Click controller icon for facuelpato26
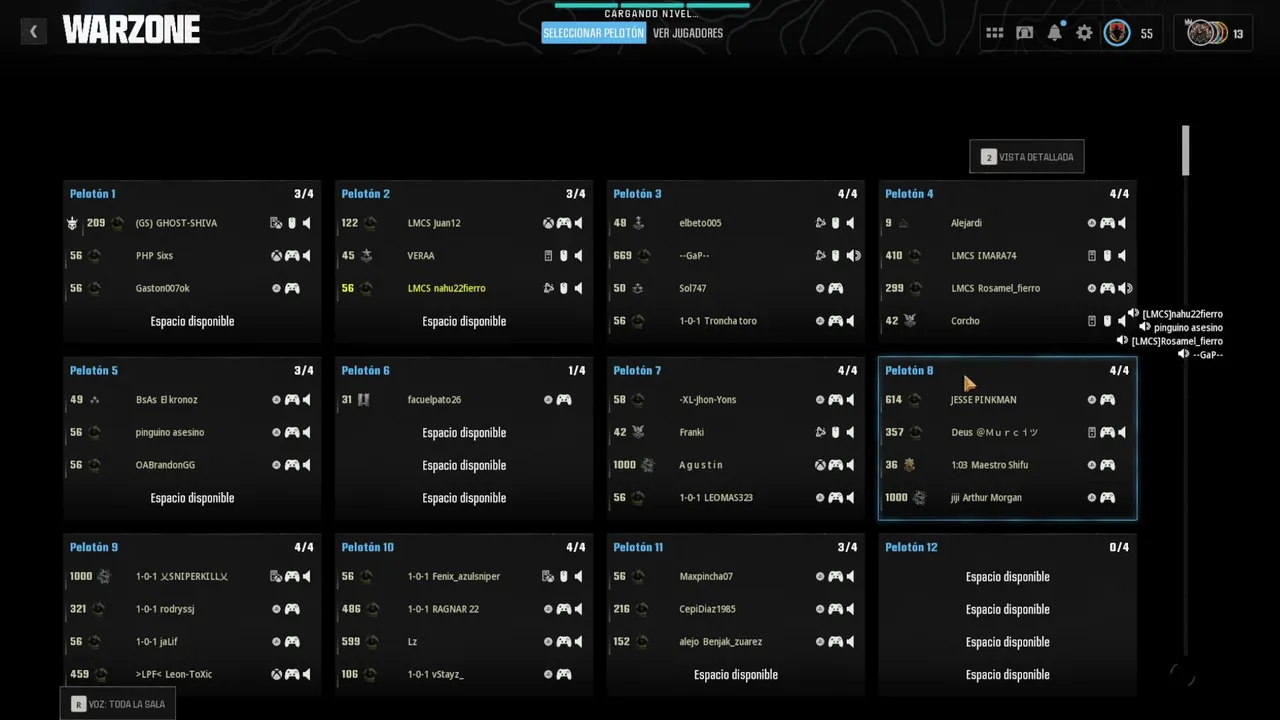This screenshot has width=1280, height=720. (x=564, y=400)
